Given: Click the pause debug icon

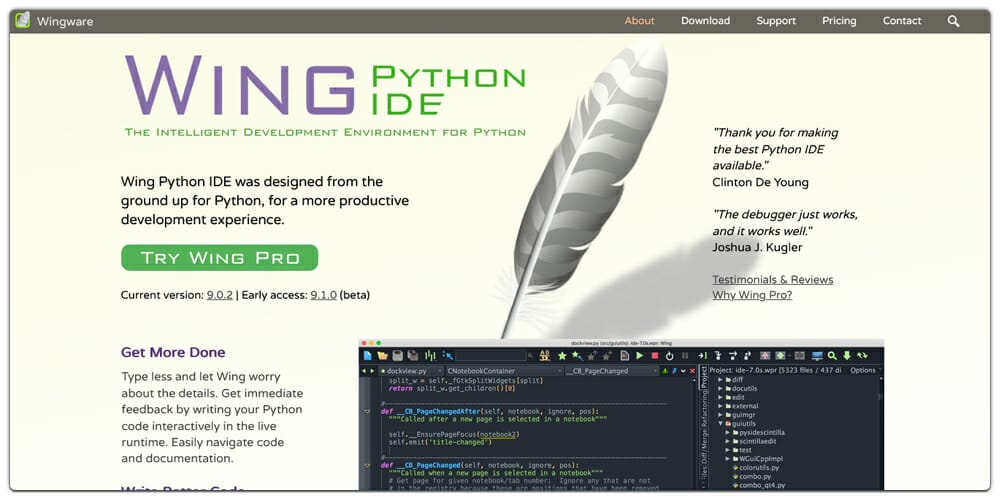Looking at the screenshot, I should pos(685,356).
